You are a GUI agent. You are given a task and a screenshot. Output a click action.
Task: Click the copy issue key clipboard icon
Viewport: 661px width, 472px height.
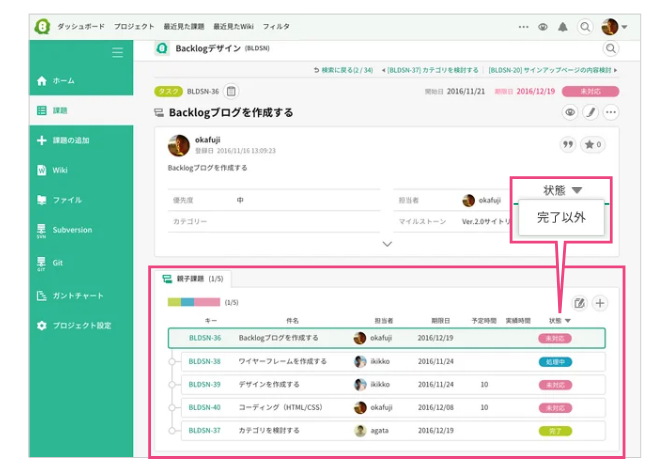pos(231,91)
